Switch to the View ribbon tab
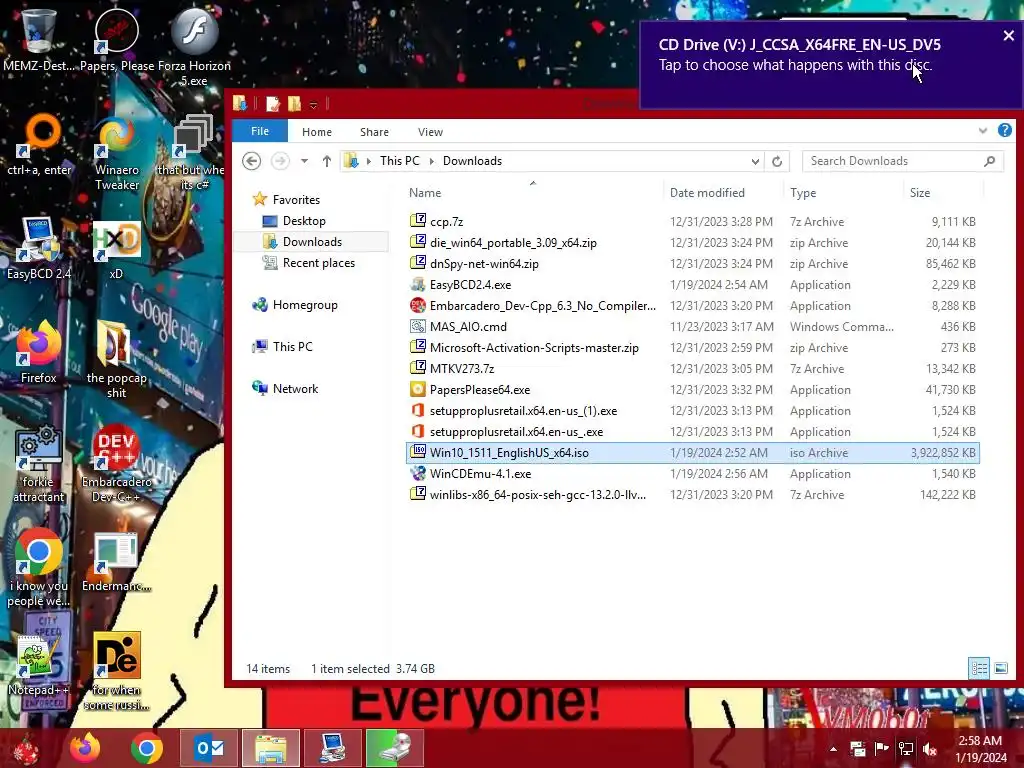 [430, 132]
